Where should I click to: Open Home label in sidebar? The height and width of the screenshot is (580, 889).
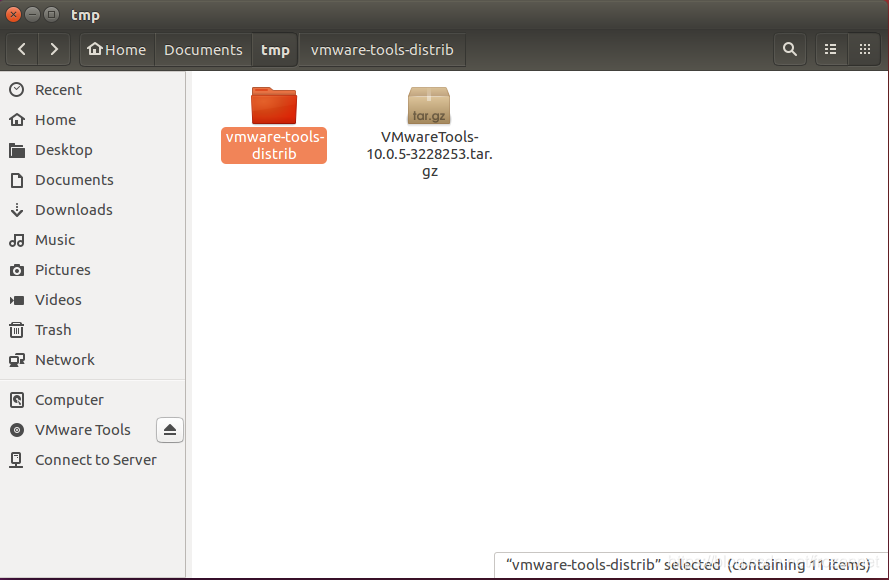pyautogui.click(x=56, y=120)
